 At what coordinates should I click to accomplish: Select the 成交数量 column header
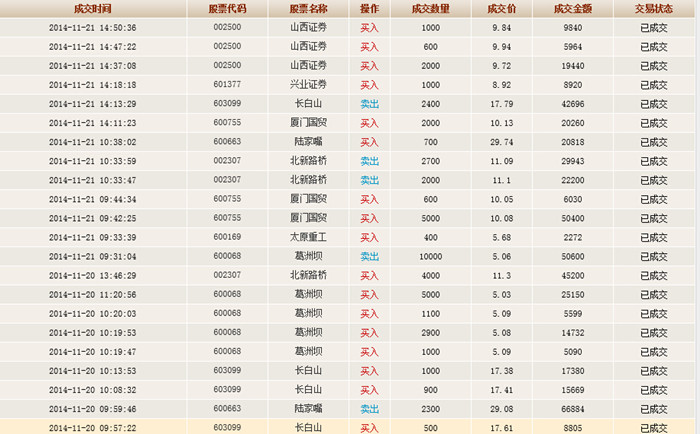[x=430, y=8]
